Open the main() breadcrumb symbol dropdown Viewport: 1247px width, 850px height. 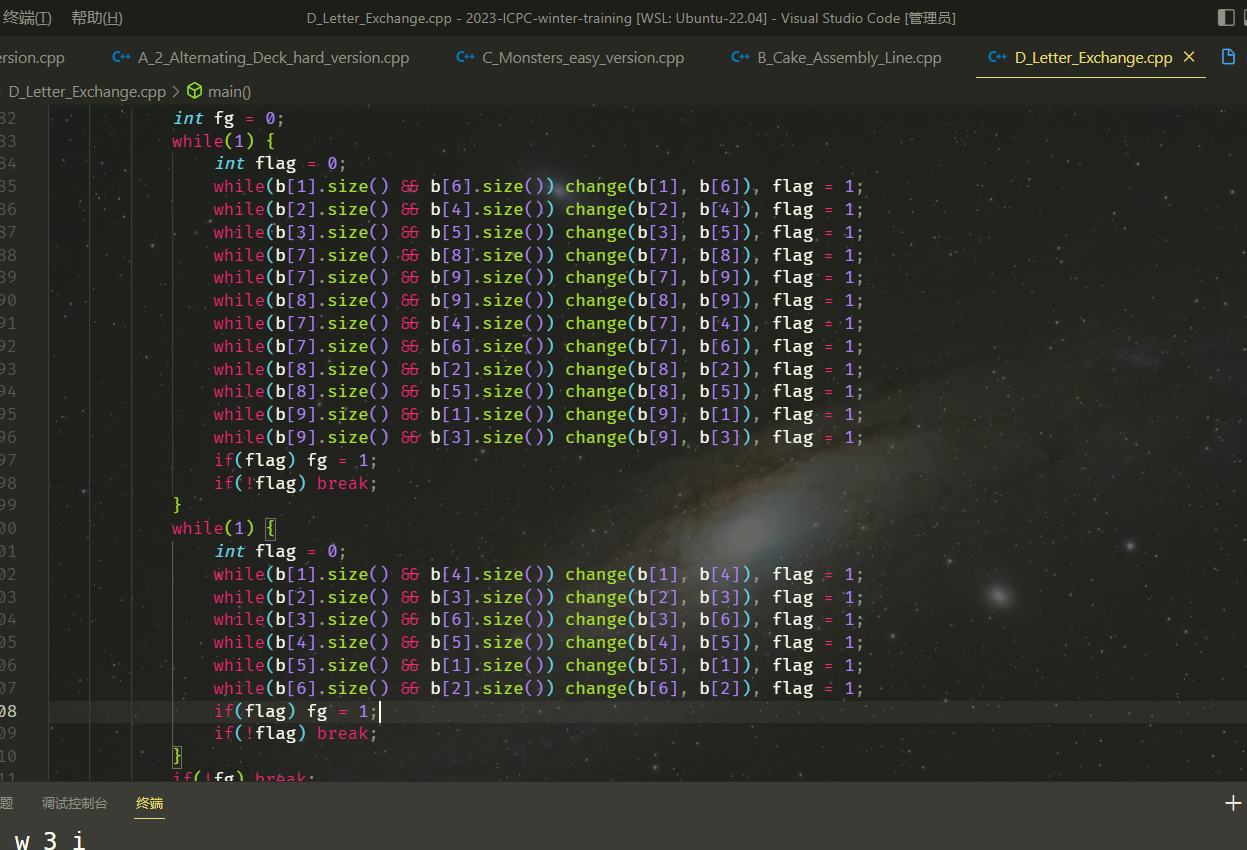229,91
